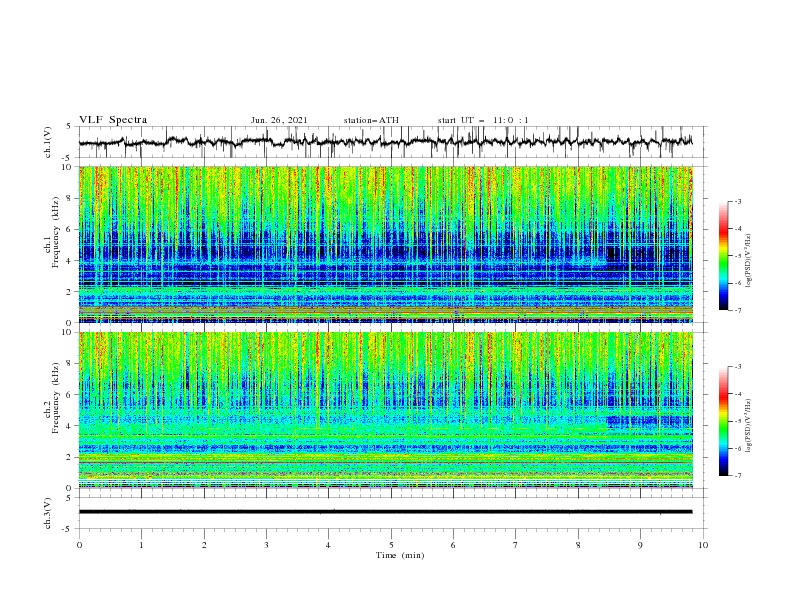Click the '8' kHz tick of ch.1 spectrogram

click(x=69, y=198)
